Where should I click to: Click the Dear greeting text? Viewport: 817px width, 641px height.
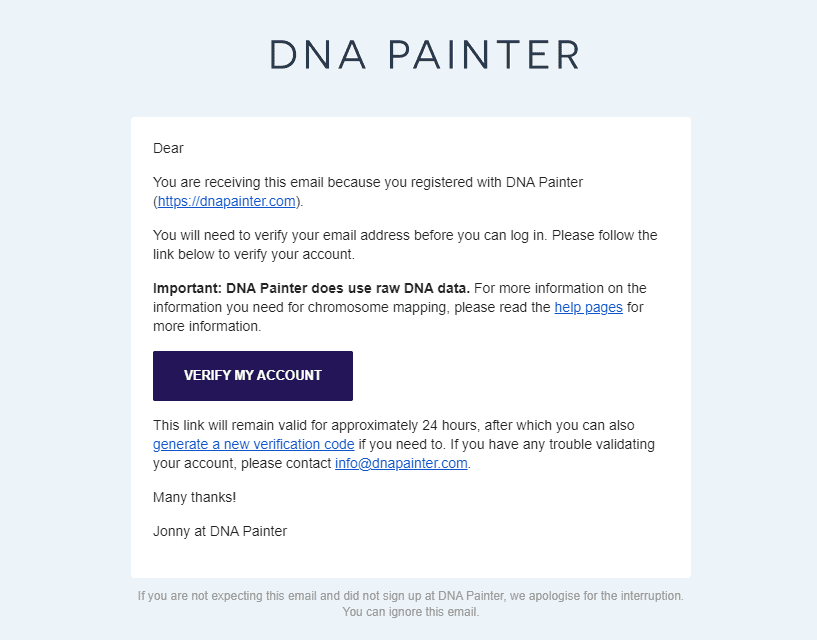coord(168,149)
